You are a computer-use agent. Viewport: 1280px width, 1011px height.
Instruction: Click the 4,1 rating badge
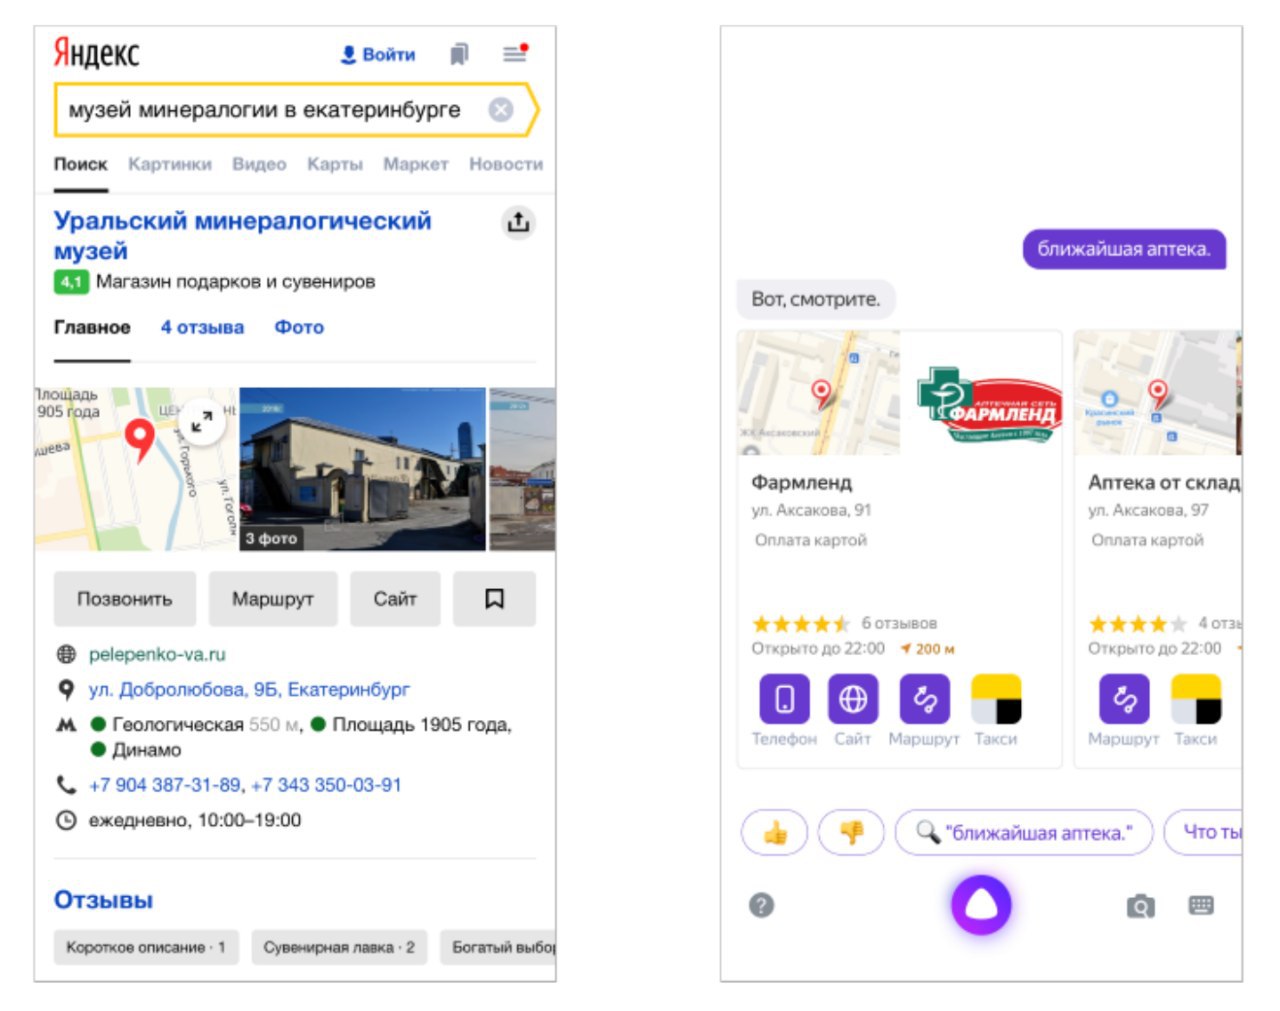(x=71, y=282)
